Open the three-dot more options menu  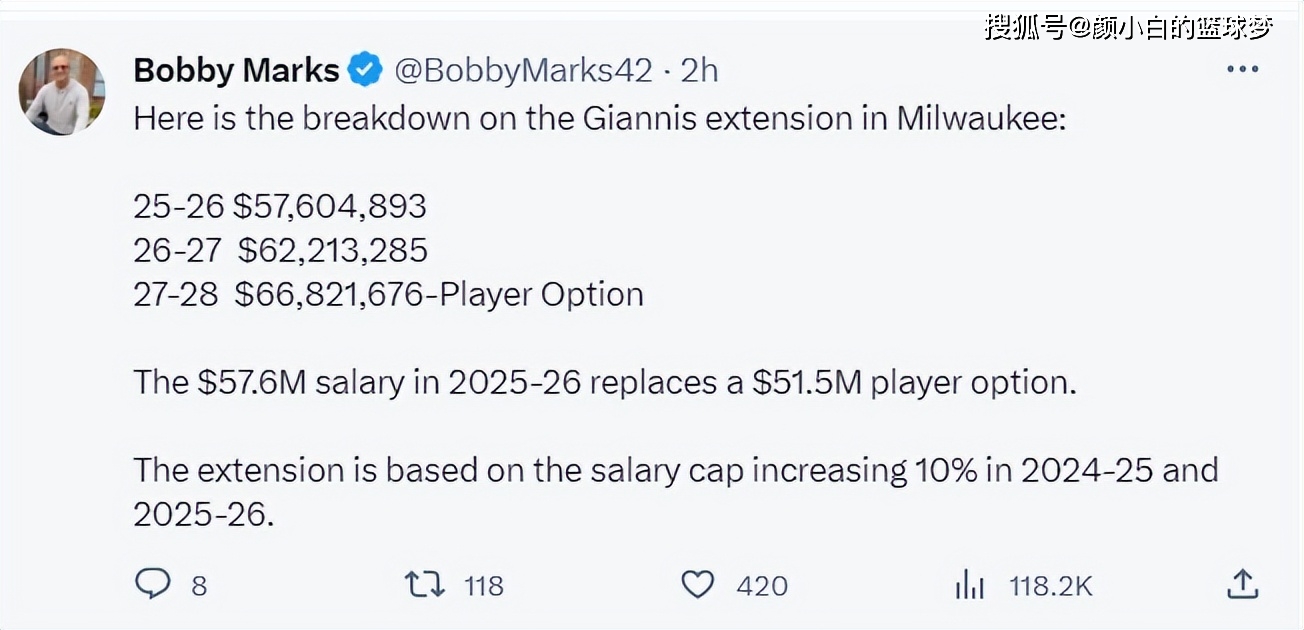click(x=1242, y=69)
